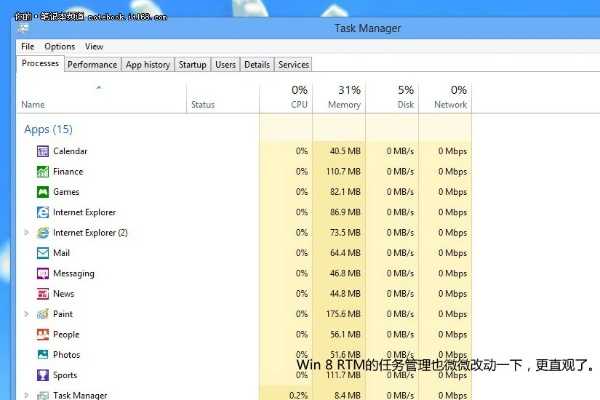Open the Services tab

(x=293, y=64)
